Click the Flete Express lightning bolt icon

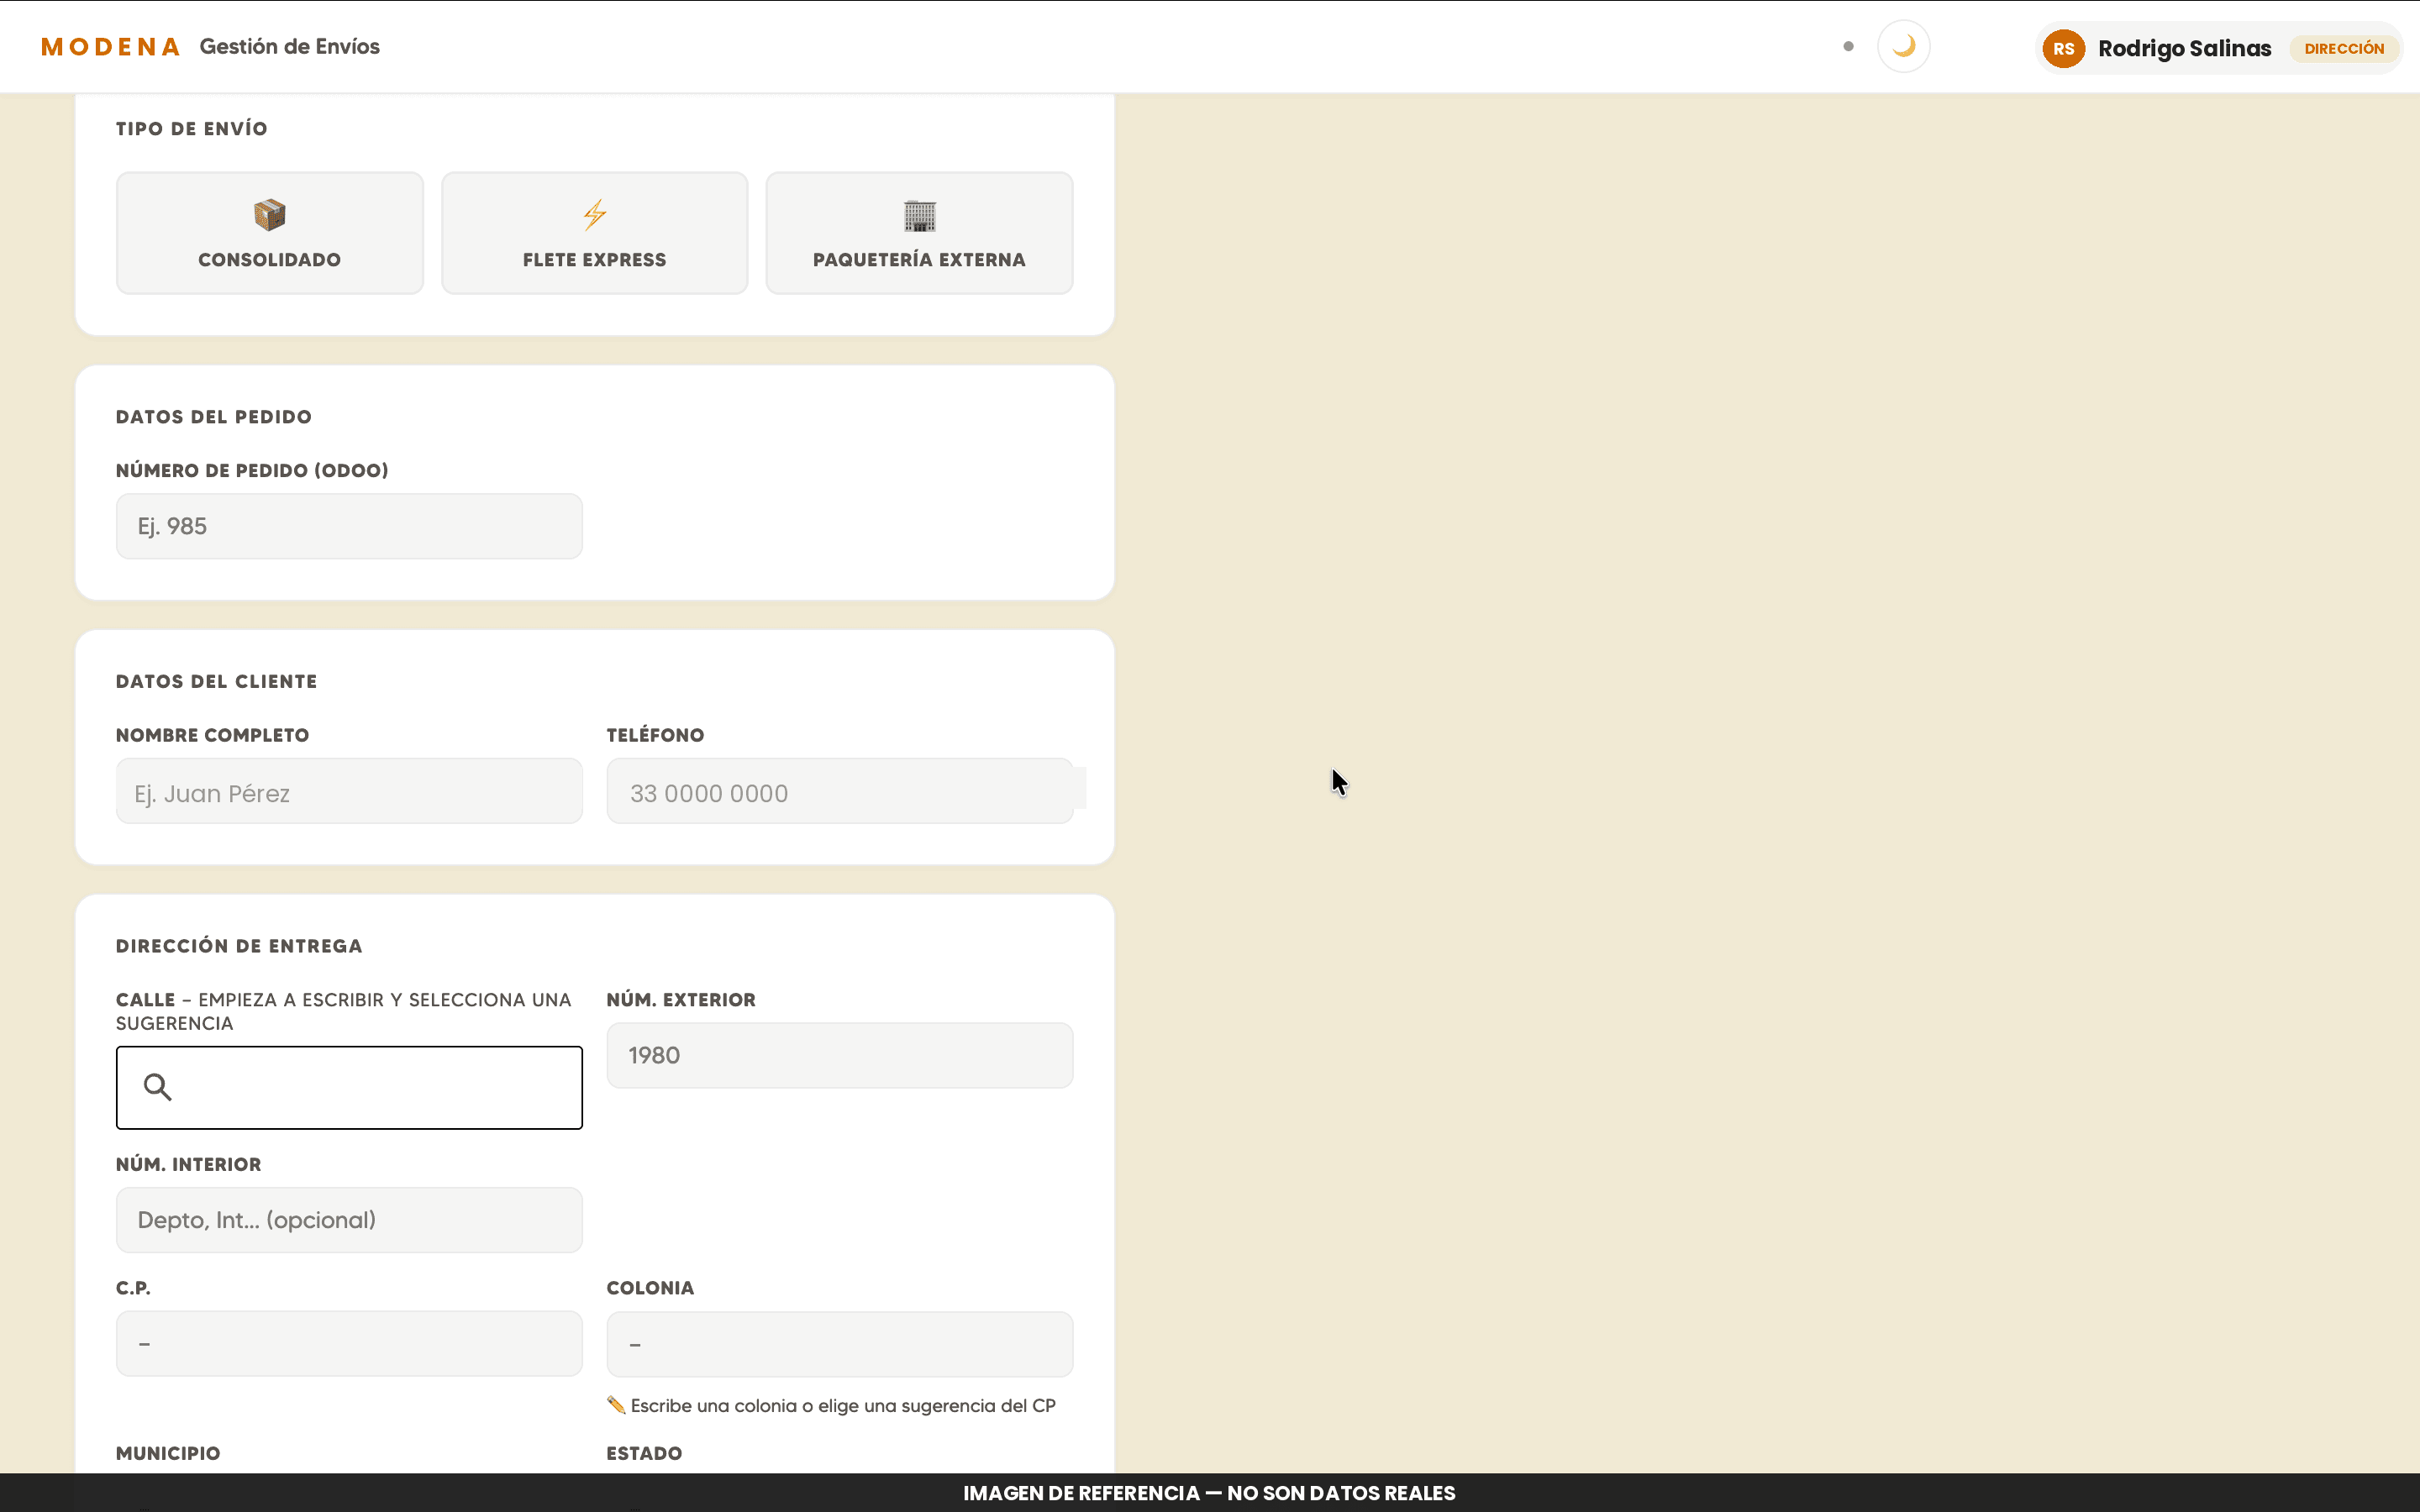click(595, 215)
